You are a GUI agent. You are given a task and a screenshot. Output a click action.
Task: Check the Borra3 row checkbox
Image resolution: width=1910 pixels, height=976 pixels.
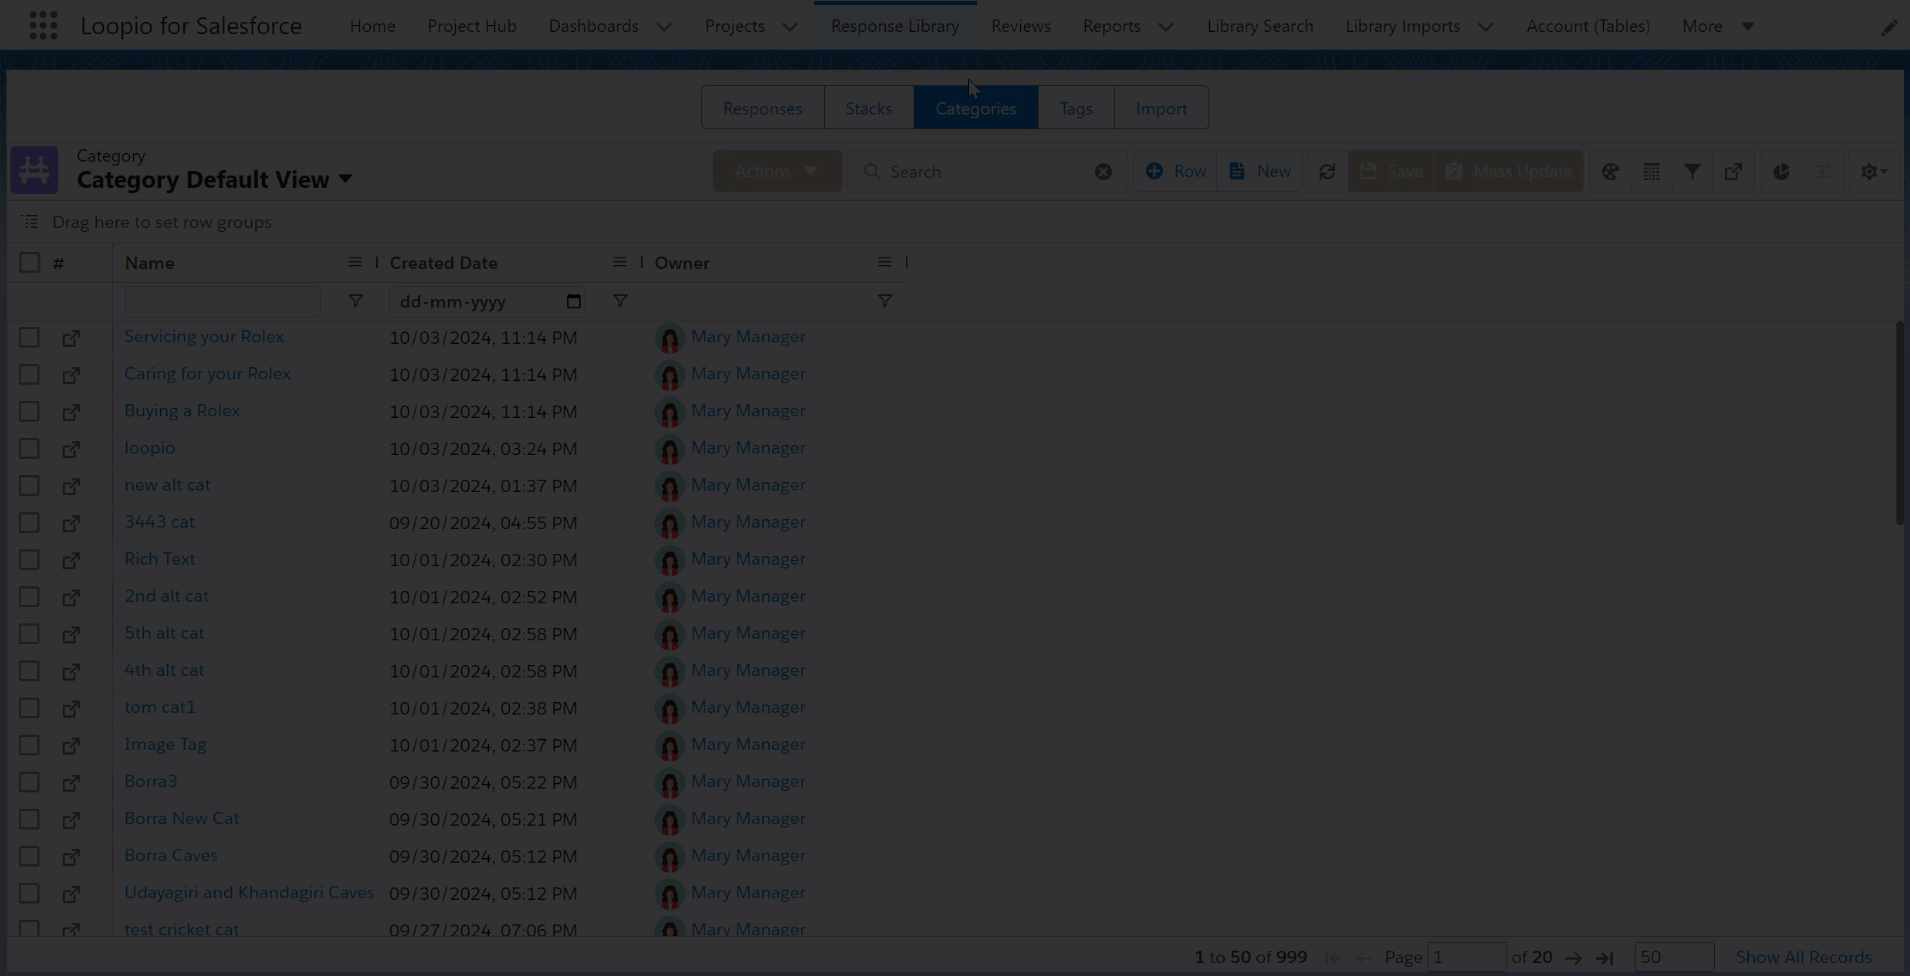coord(29,781)
